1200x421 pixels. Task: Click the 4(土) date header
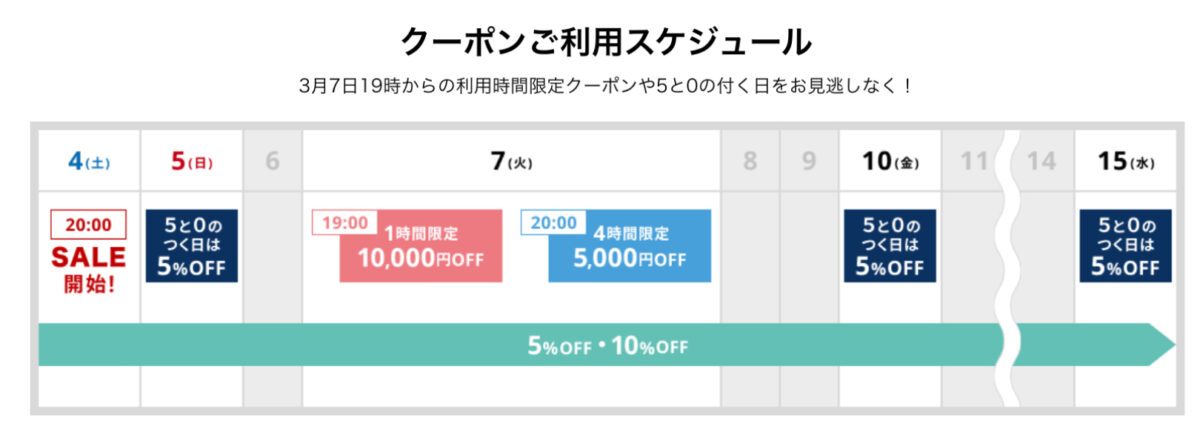tap(89, 161)
